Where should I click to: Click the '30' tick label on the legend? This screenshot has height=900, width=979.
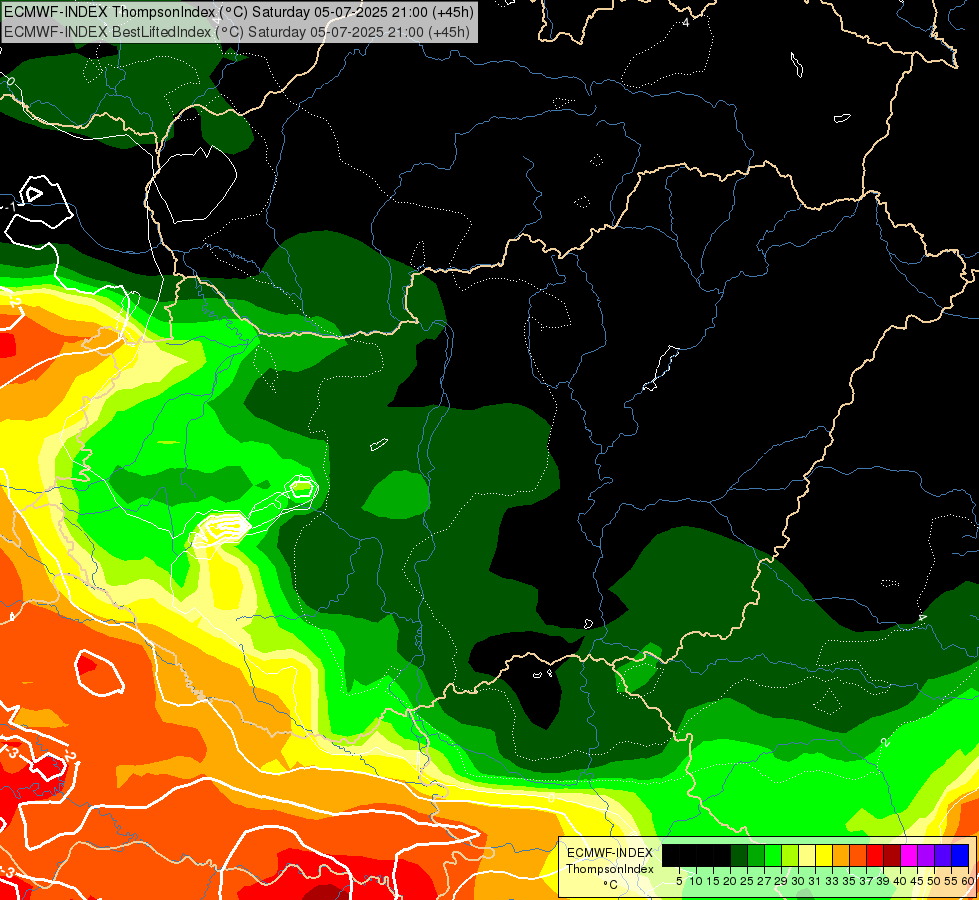[x=797, y=881]
